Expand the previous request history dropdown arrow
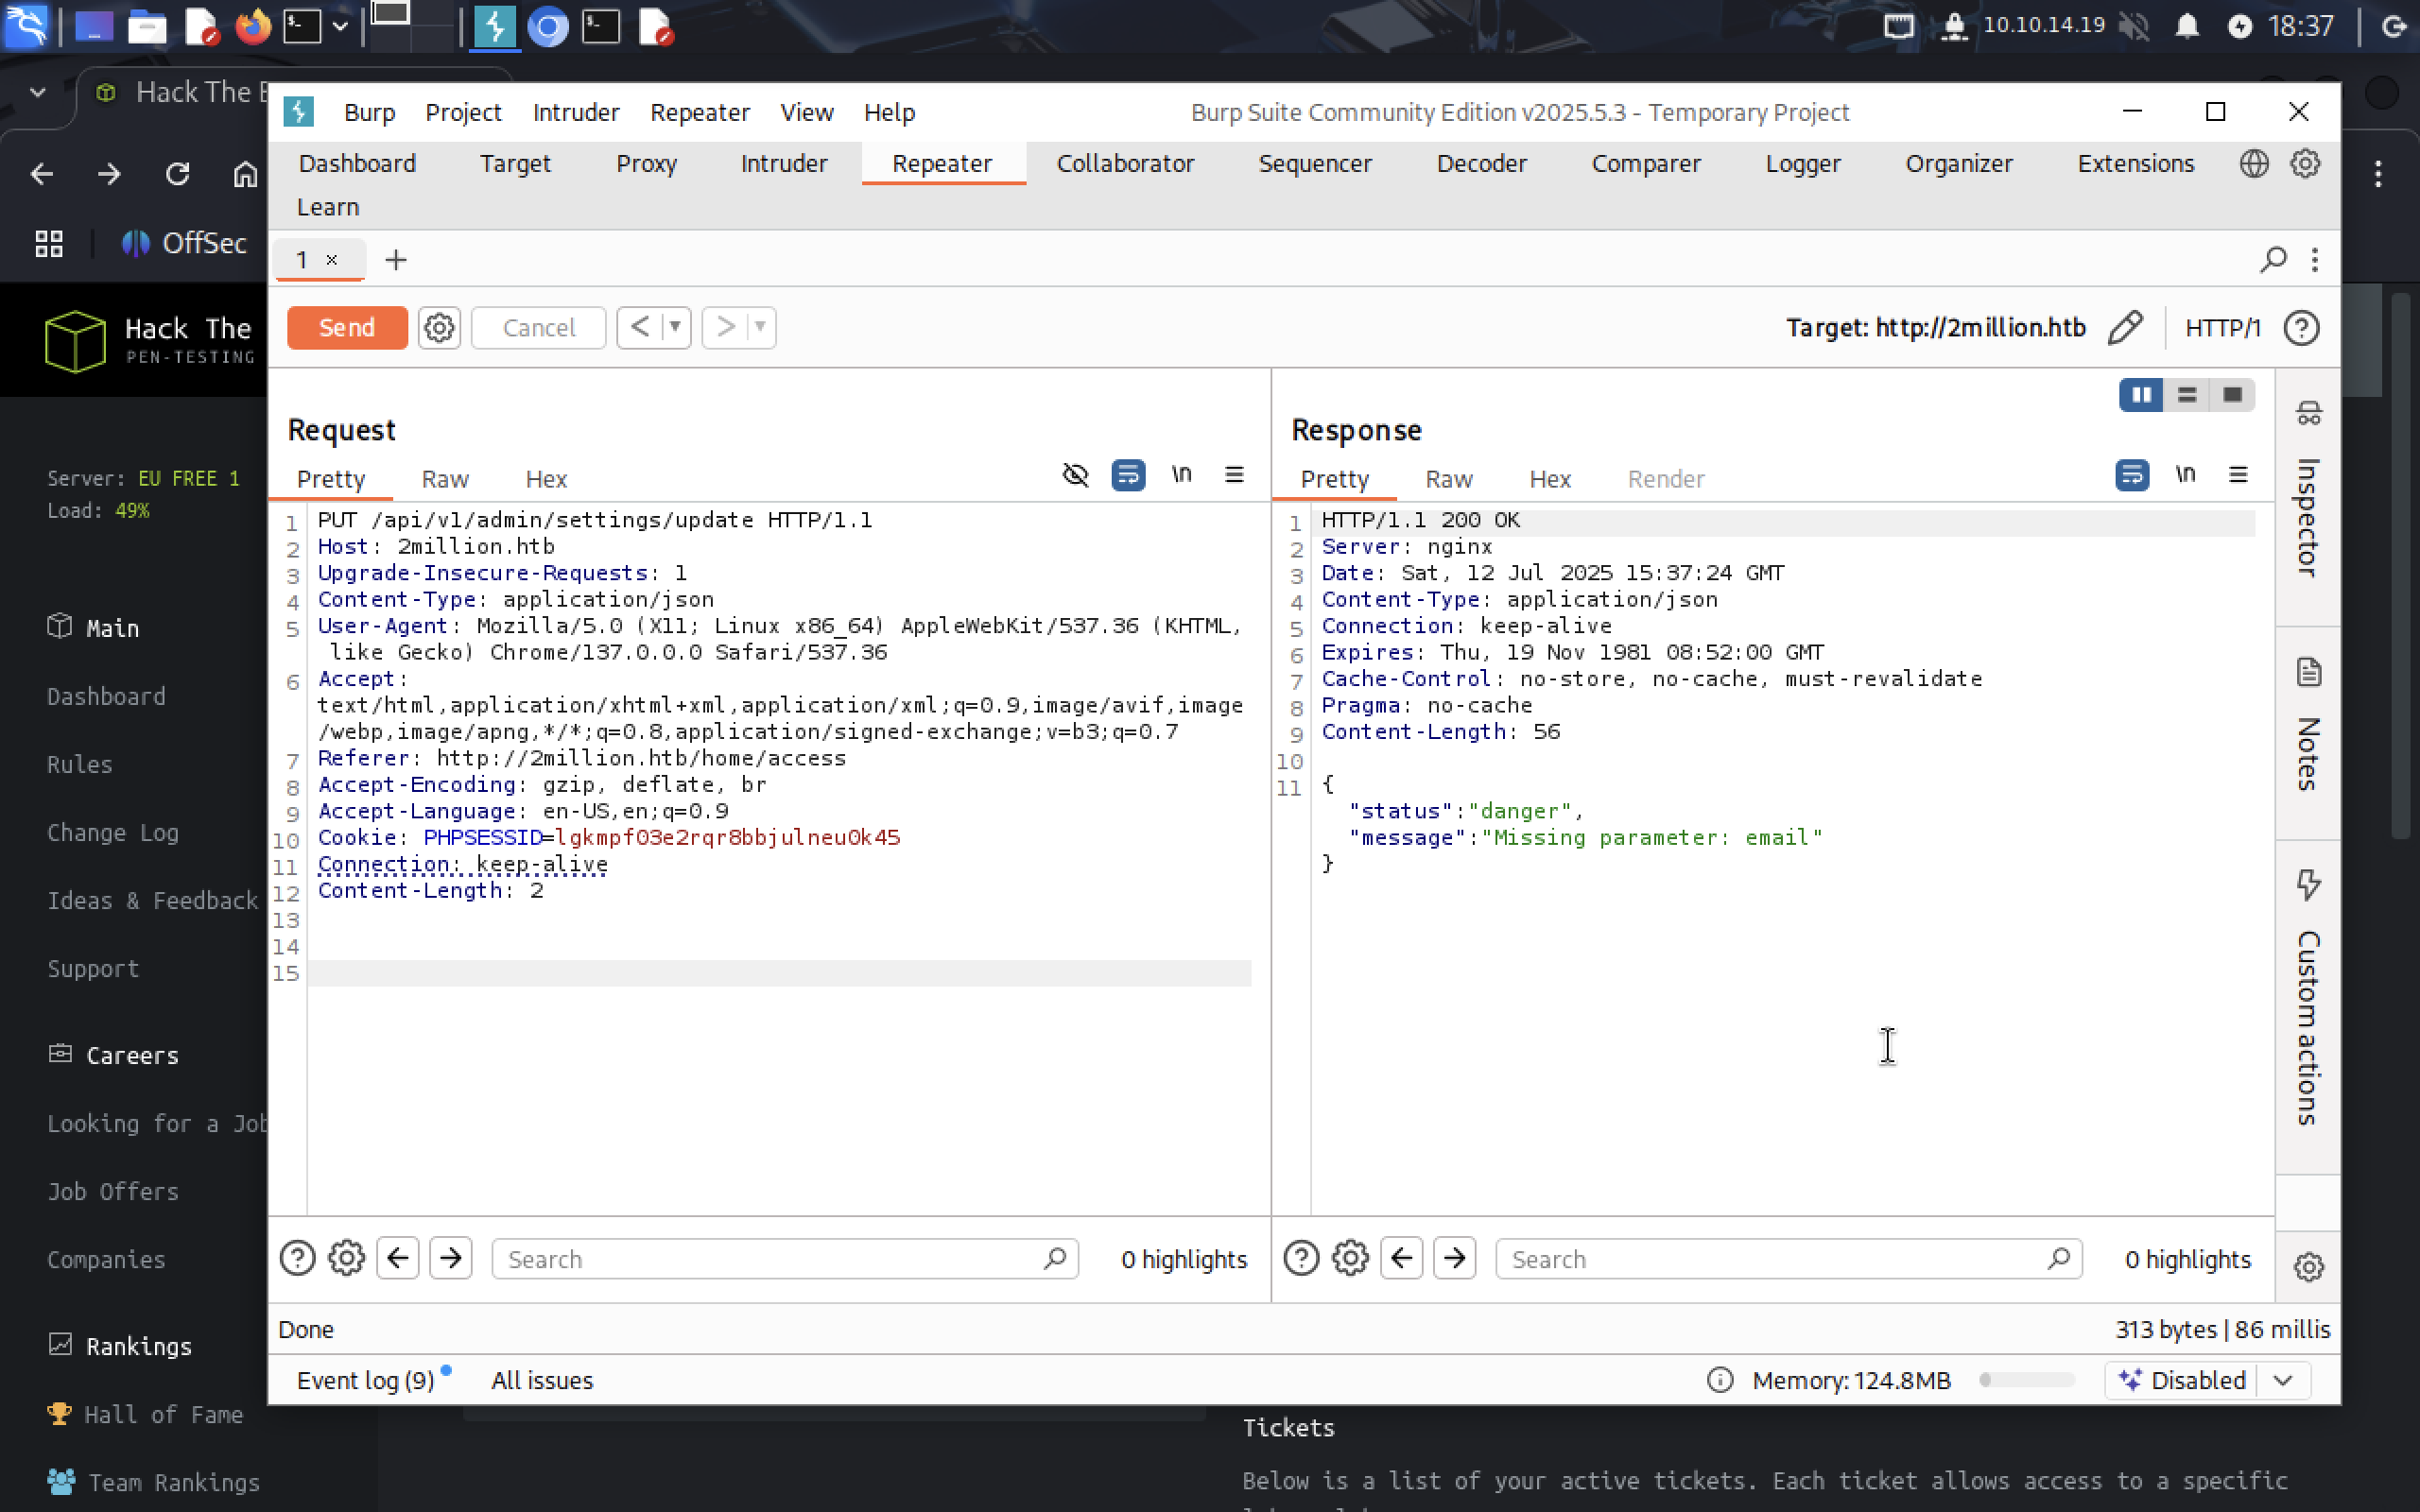 click(x=676, y=327)
